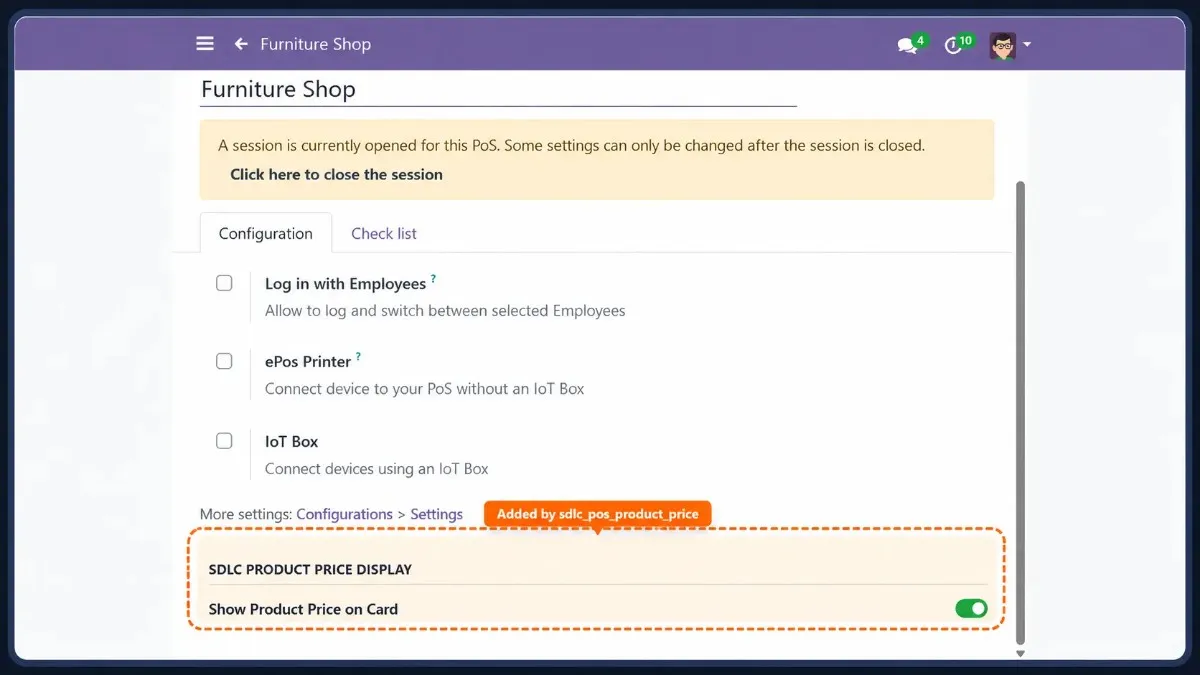Enable the IoT Box checkbox

pyautogui.click(x=224, y=441)
